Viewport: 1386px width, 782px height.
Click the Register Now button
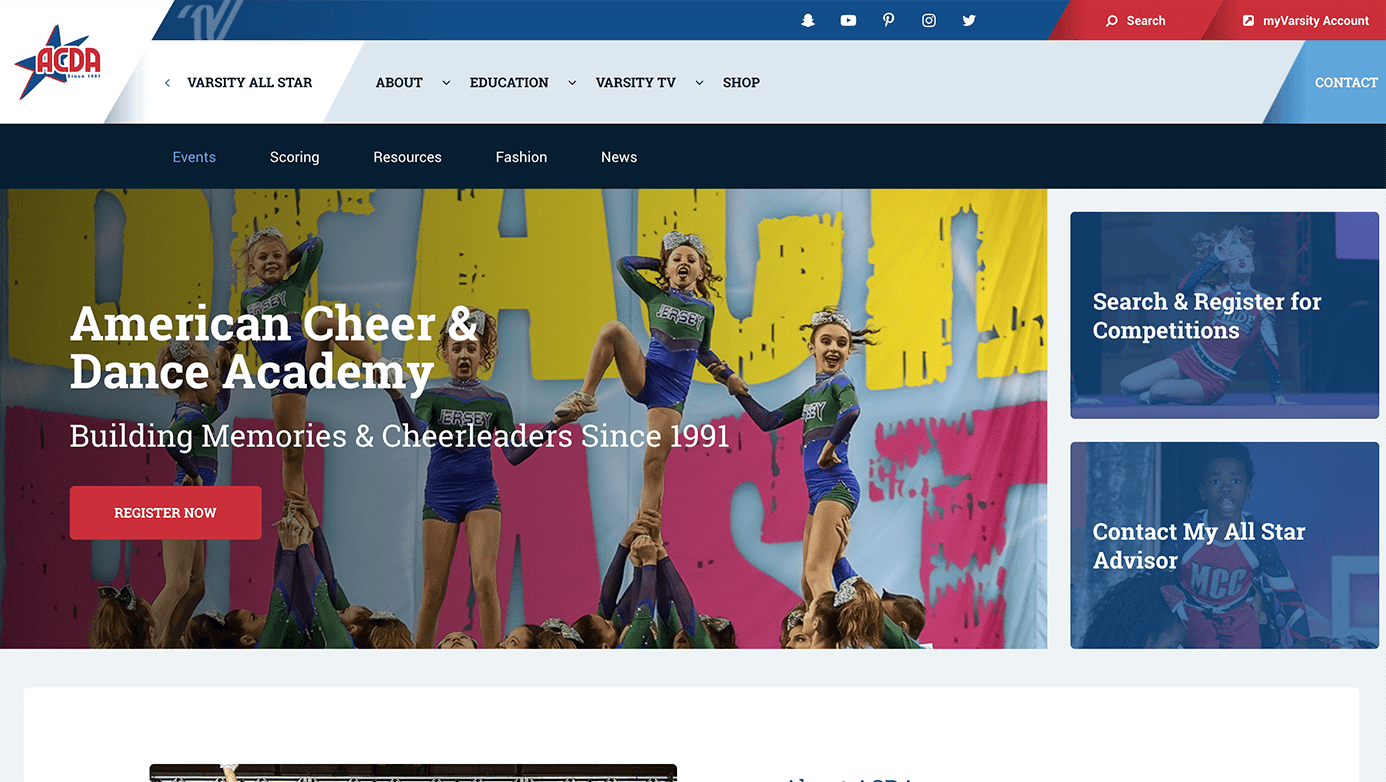pyautogui.click(x=166, y=513)
